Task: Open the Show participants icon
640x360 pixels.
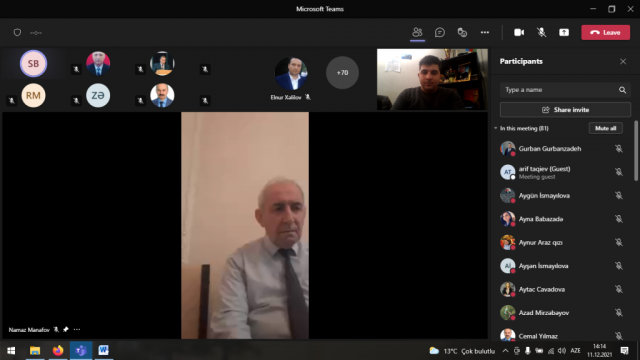Action: click(x=417, y=32)
